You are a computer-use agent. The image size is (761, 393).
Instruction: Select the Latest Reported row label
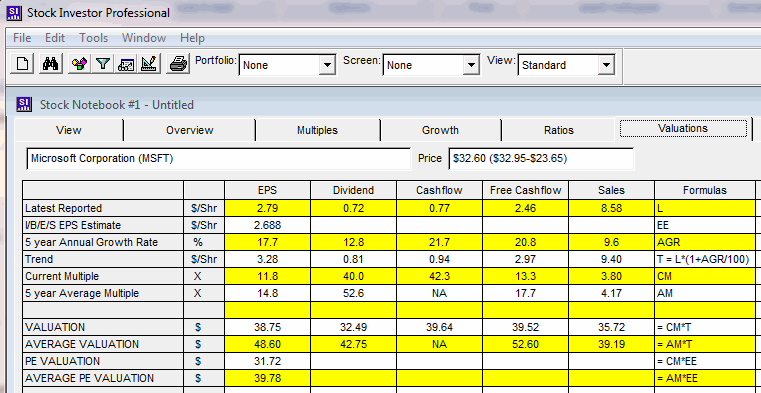click(103, 208)
